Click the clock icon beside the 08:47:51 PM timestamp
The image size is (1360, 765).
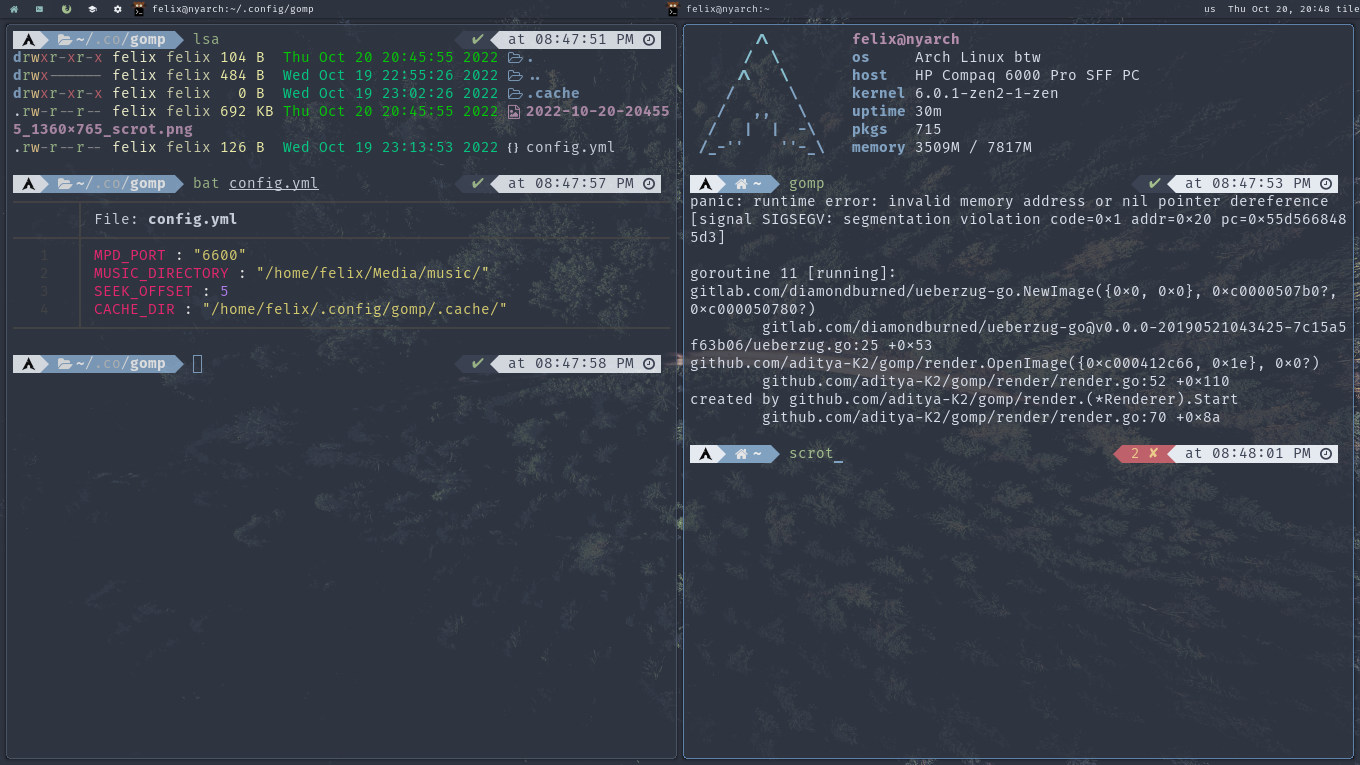(x=650, y=39)
